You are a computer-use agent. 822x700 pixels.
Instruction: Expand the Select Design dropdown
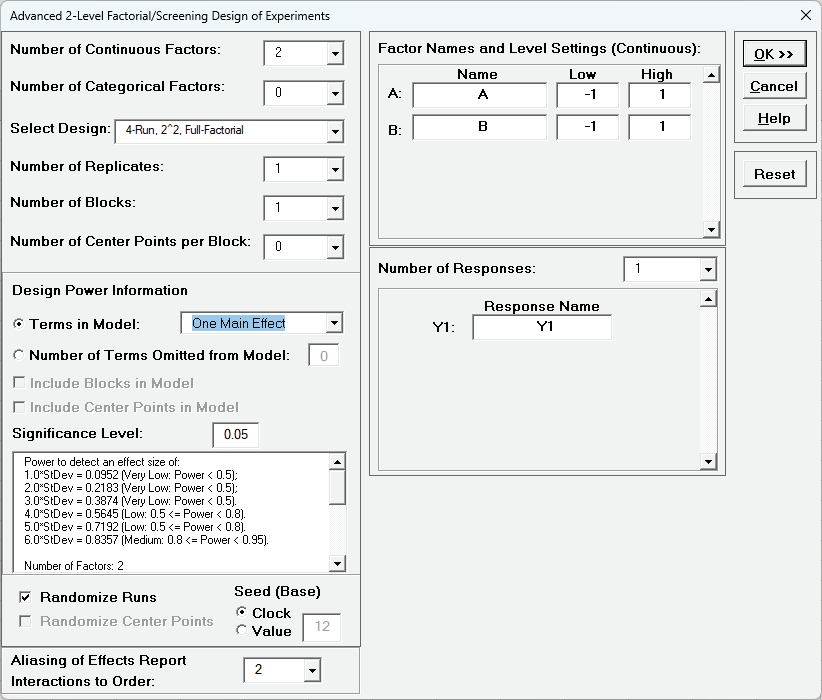point(334,131)
